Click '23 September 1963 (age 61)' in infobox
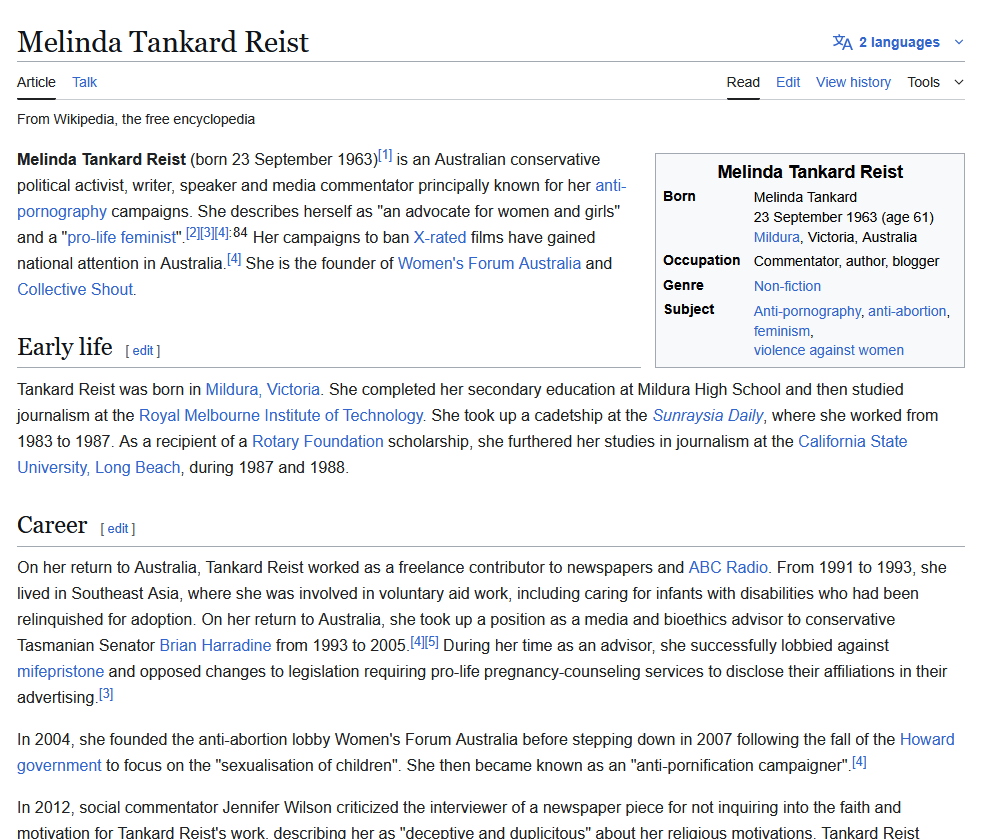982x839 pixels. tap(844, 217)
